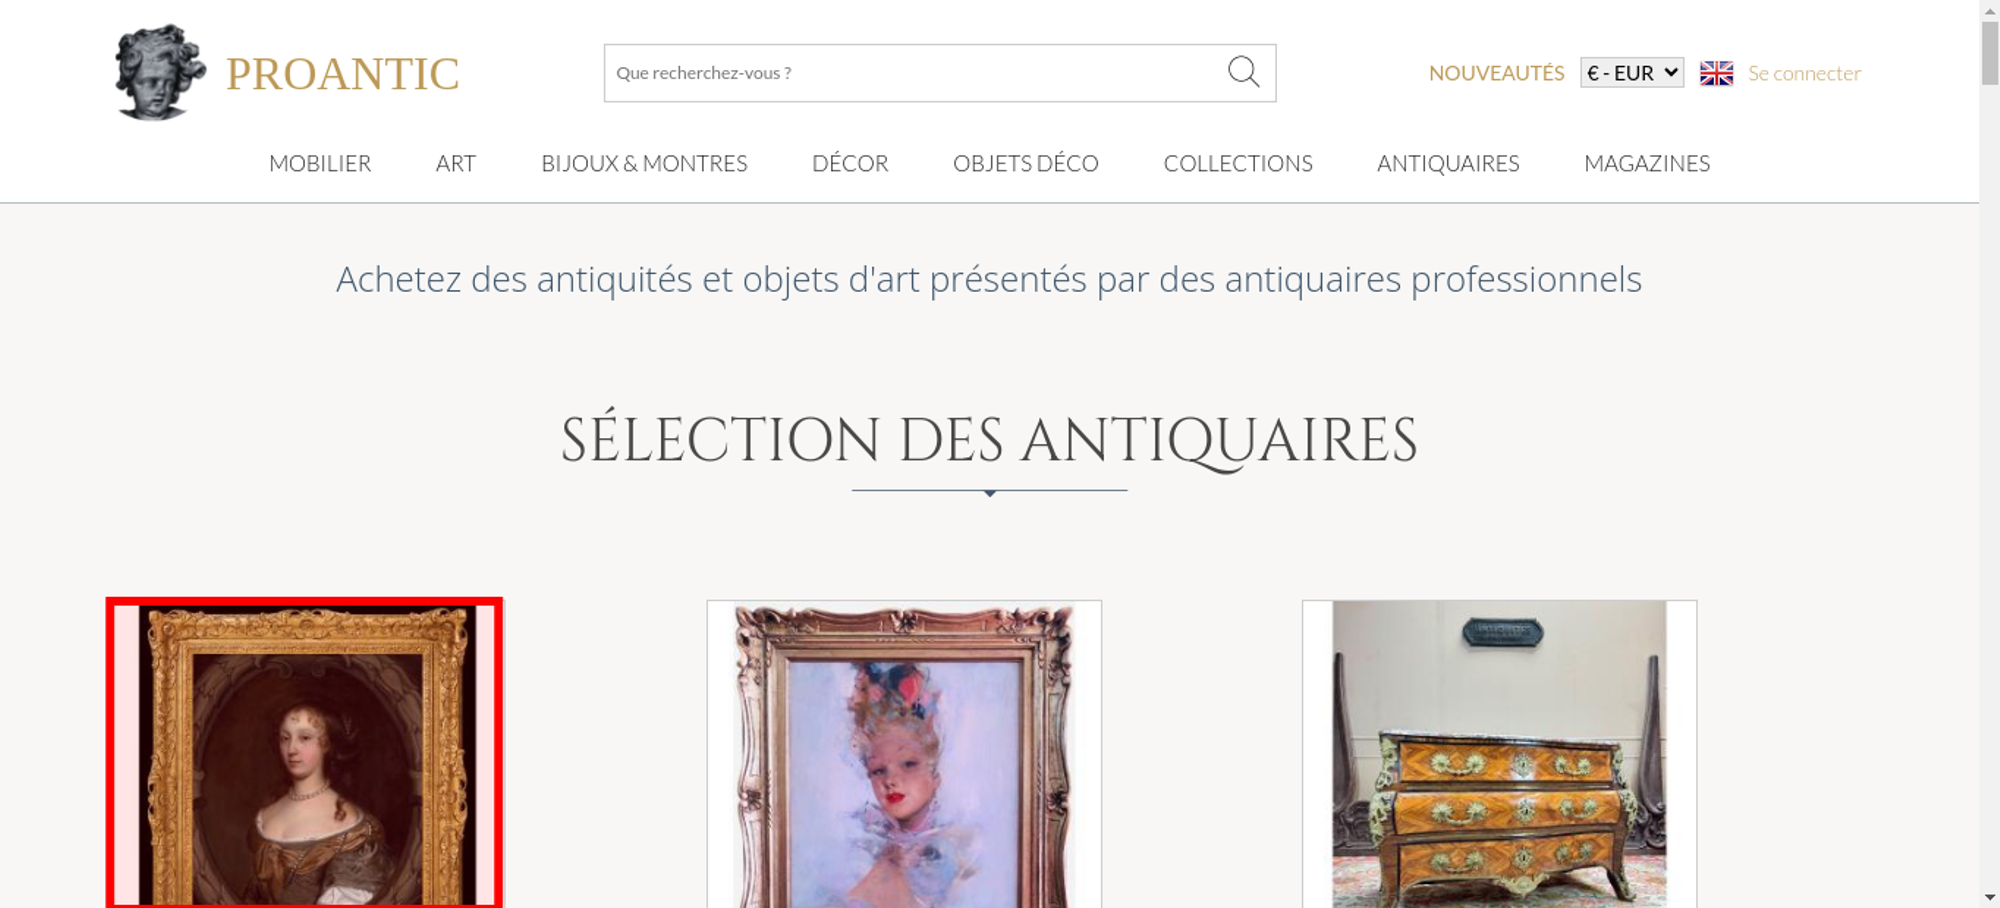
Task: Open the MOBILIER menu
Action: [x=320, y=163]
